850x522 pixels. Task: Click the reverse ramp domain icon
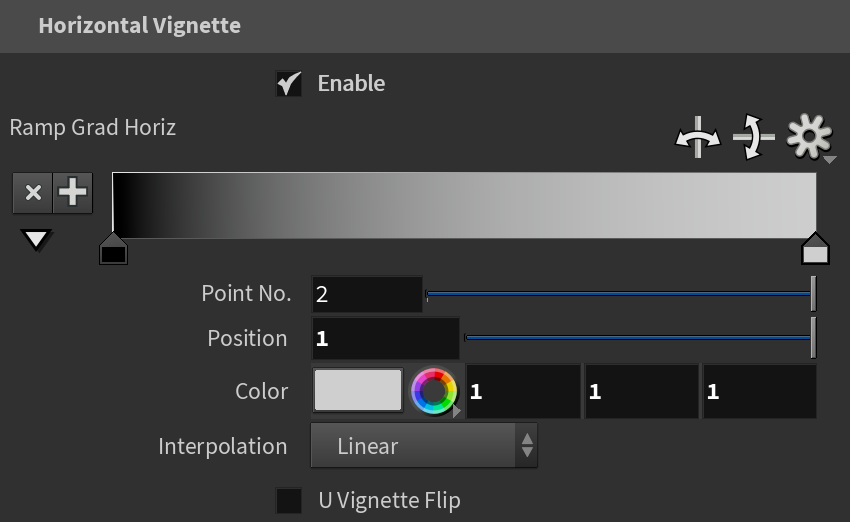point(698,137)
